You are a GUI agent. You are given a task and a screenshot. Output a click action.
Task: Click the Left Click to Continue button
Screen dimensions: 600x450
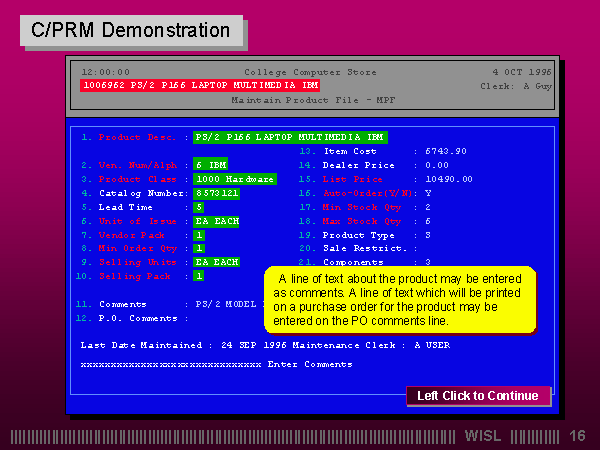478,396
